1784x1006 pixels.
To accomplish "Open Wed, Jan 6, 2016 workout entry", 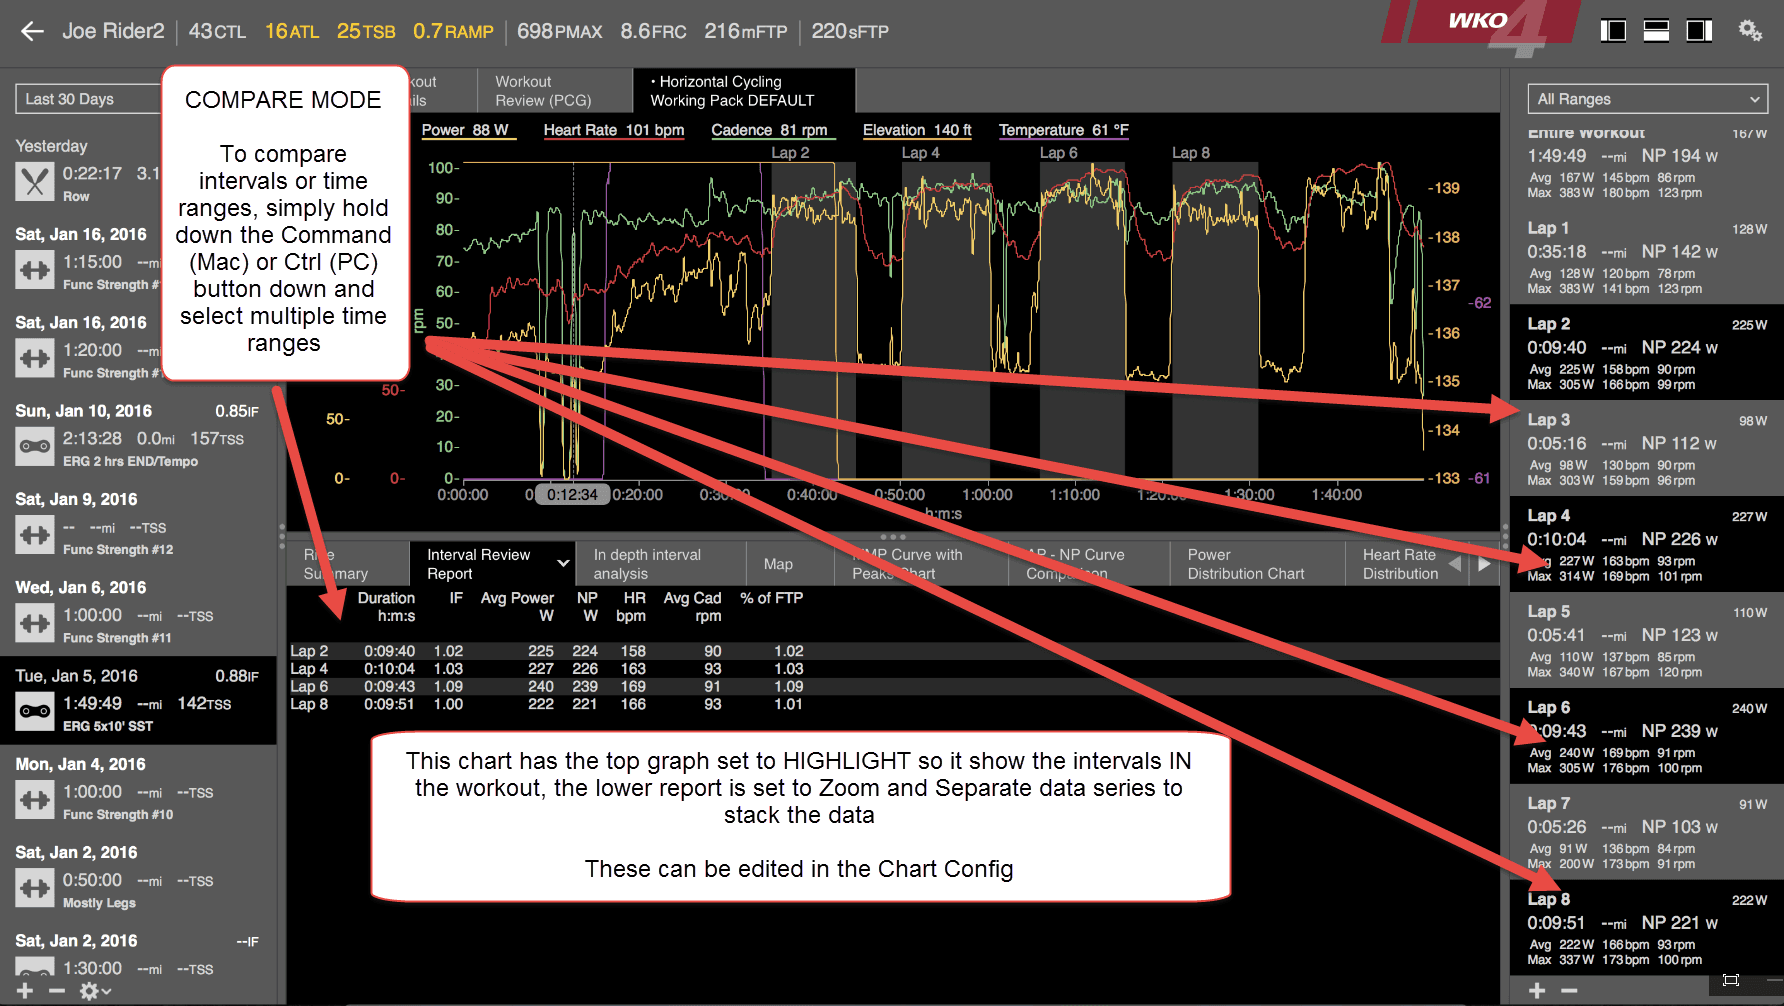I will (x=138, y=612).
